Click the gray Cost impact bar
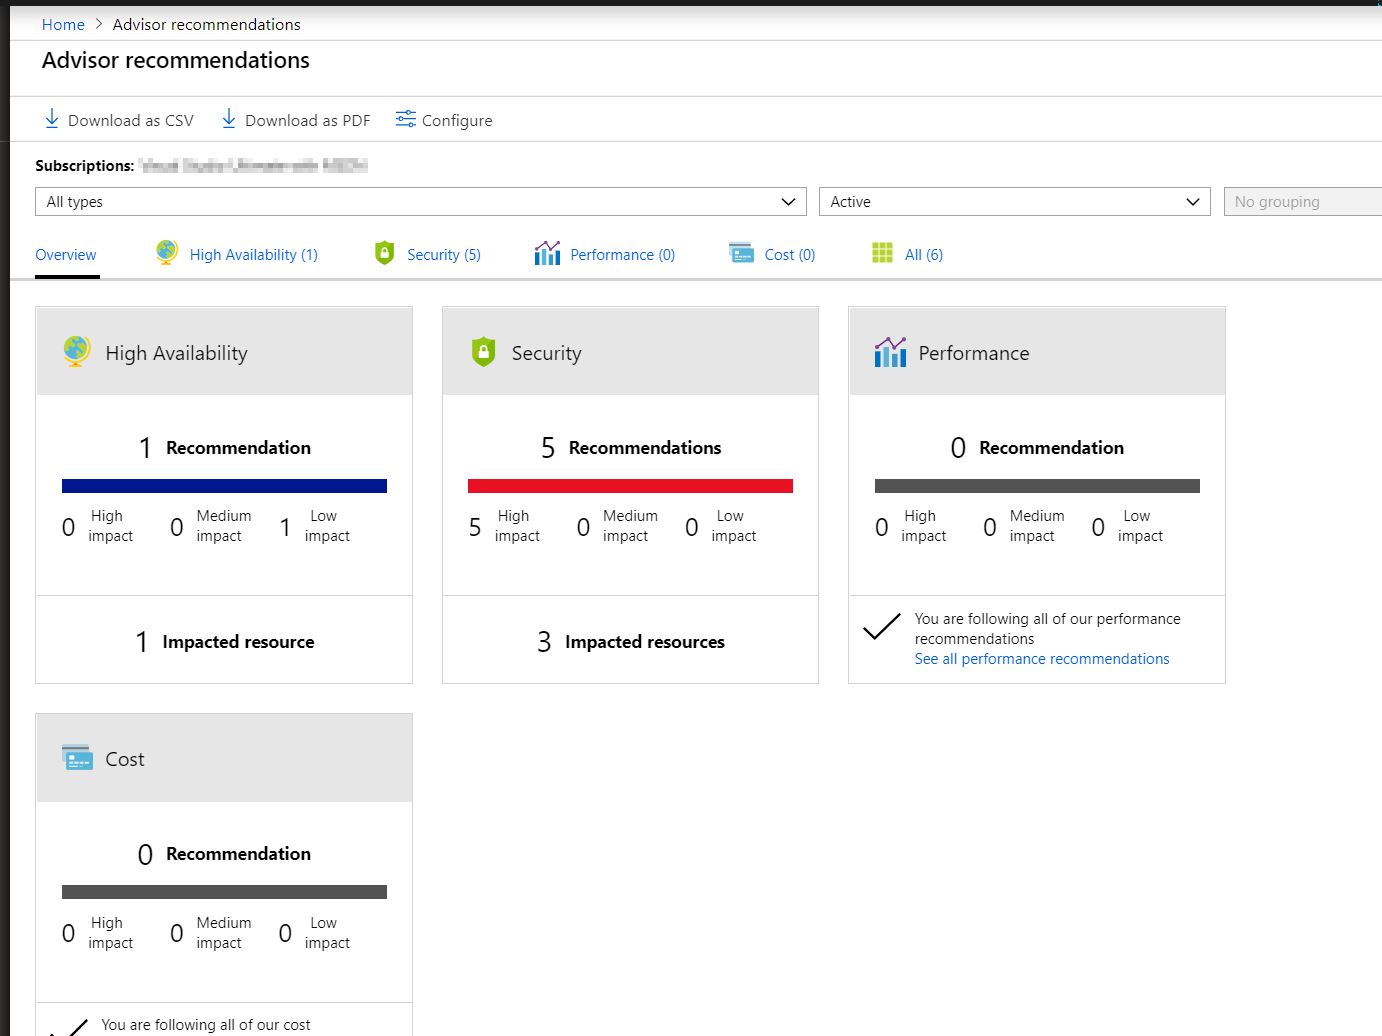 [x=224, y=892]
